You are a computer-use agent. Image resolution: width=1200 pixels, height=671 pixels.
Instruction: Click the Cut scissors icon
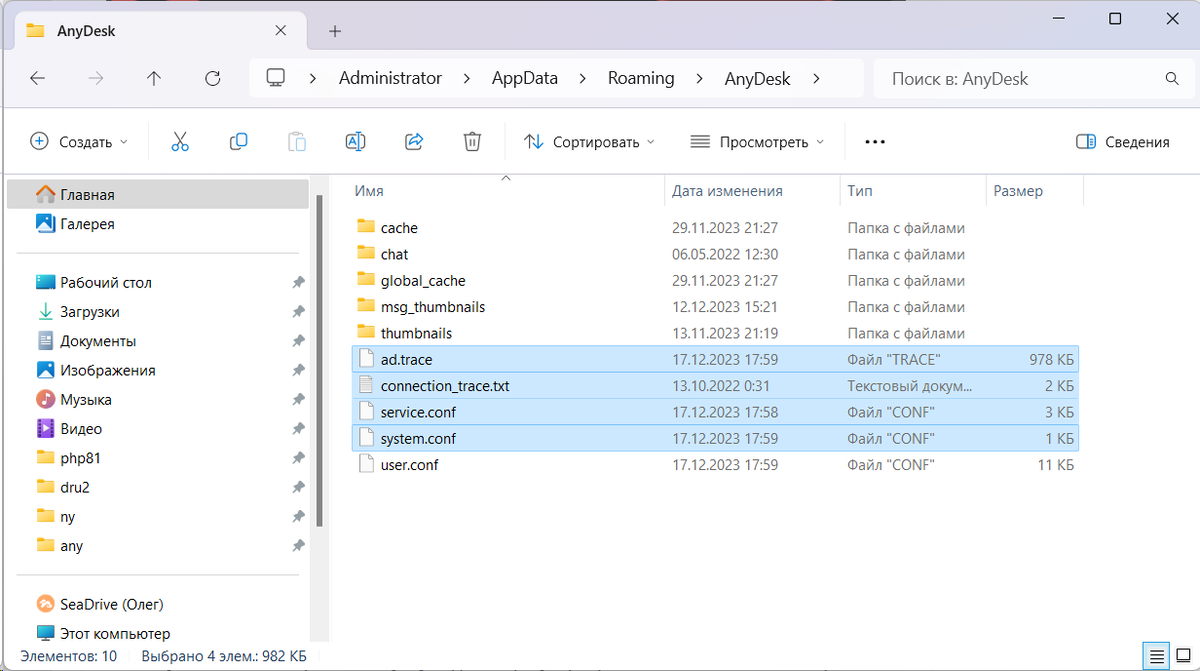[180, 142]
